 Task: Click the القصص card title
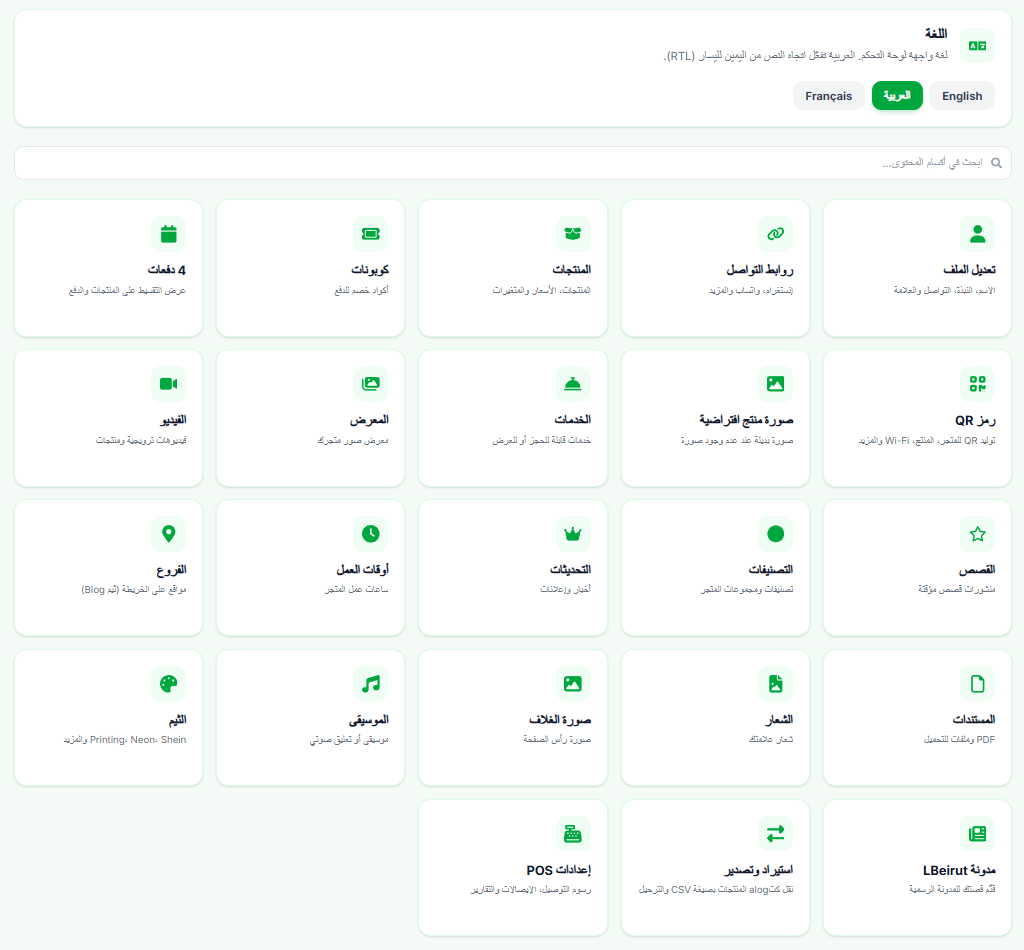[x=977, y=570]
